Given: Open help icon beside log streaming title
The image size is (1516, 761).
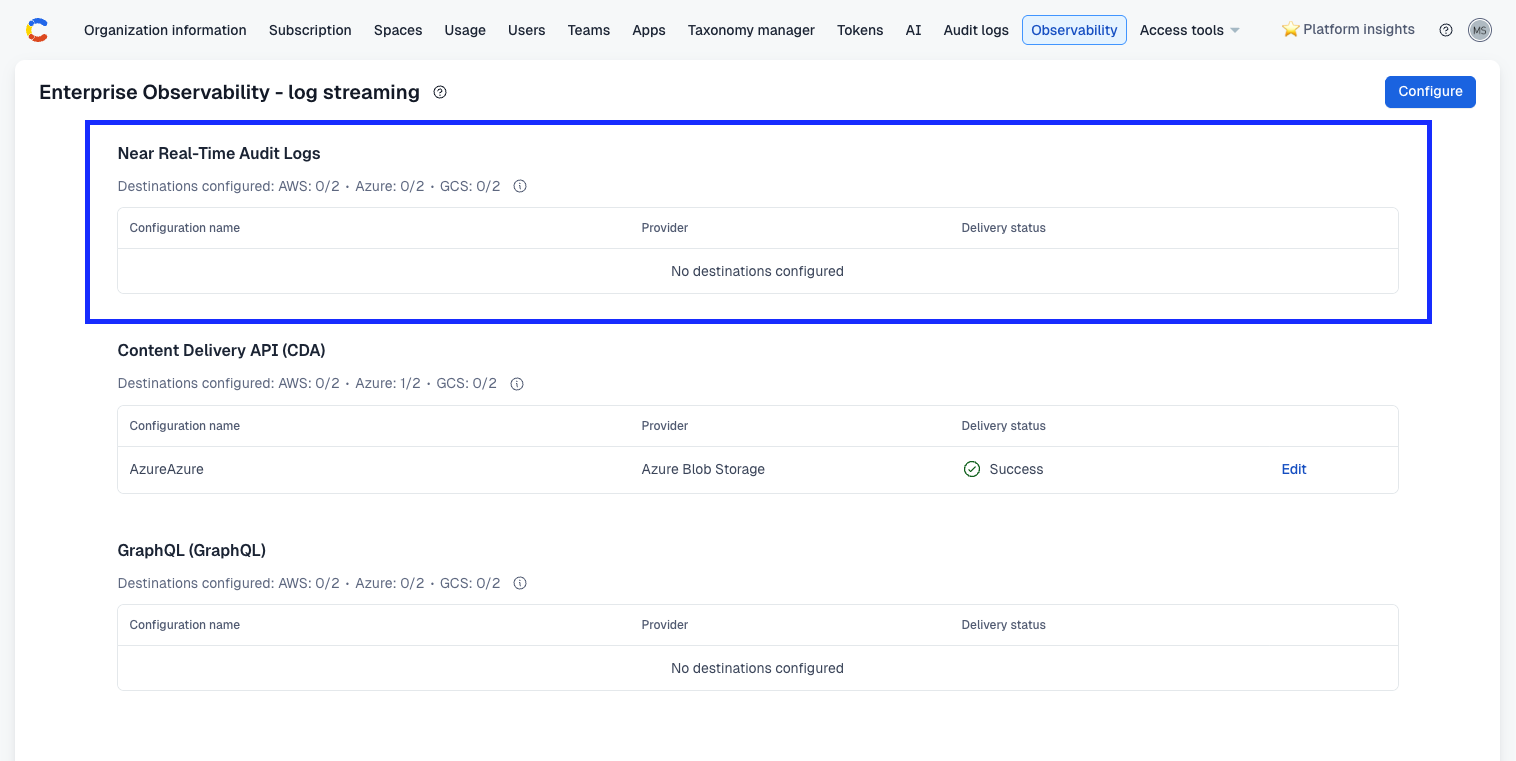Looking at the screenshot, I should [x=440, y=92].
